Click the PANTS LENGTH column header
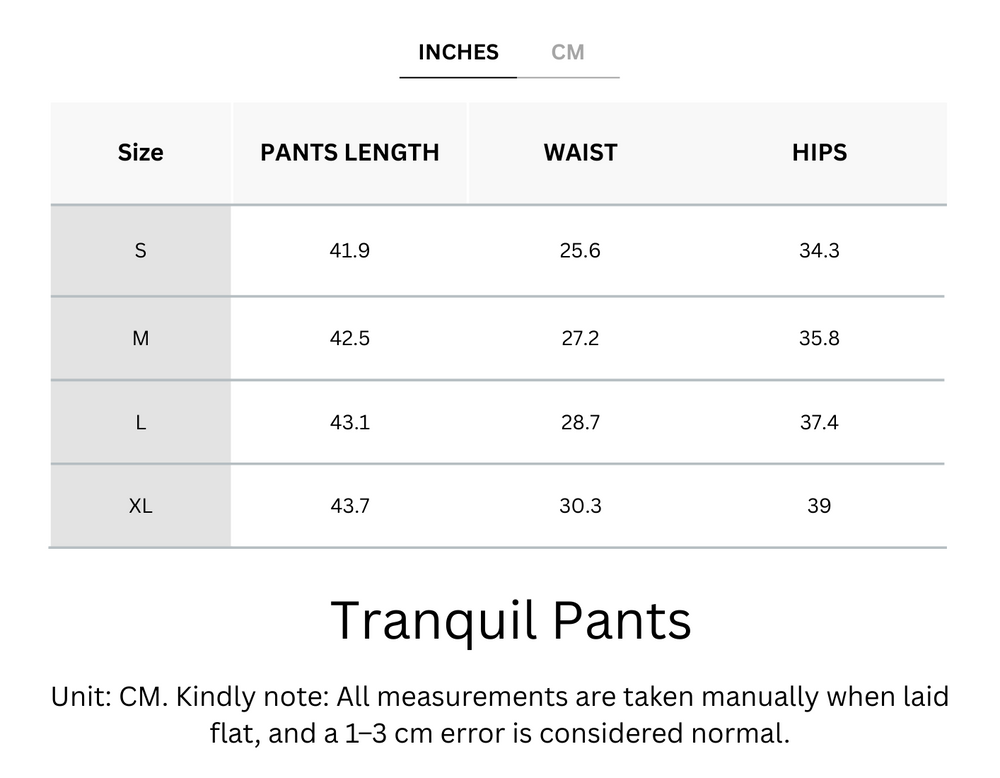This screenshot has height=778, width=1000. 349,152
